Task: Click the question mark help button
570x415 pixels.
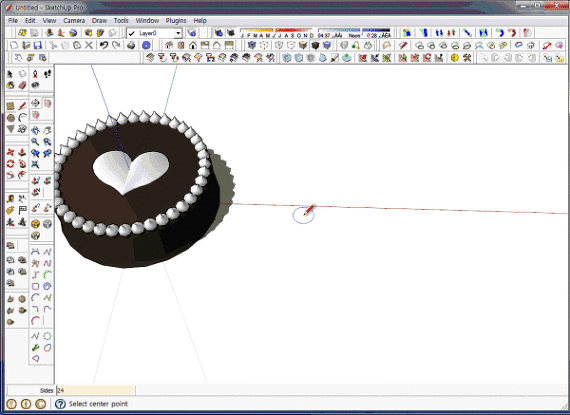Action: (x=60, y=404)
